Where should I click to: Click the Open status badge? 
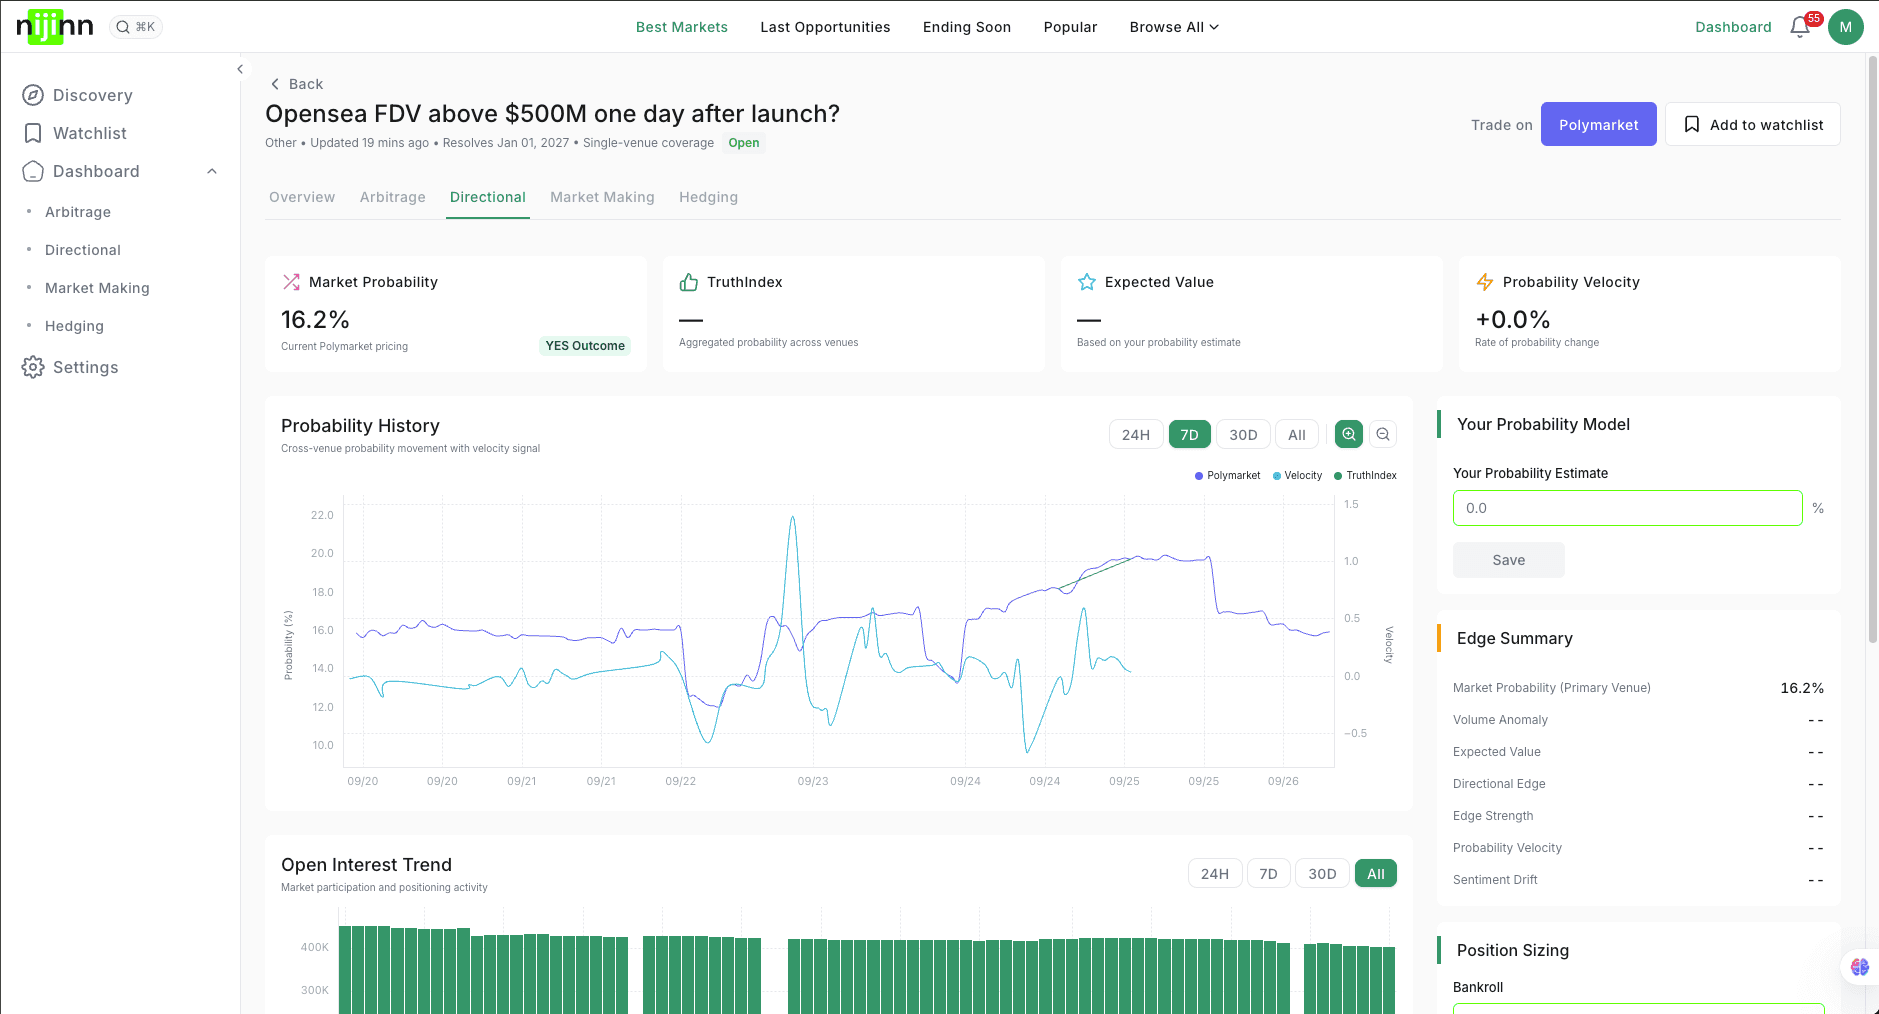743,143
